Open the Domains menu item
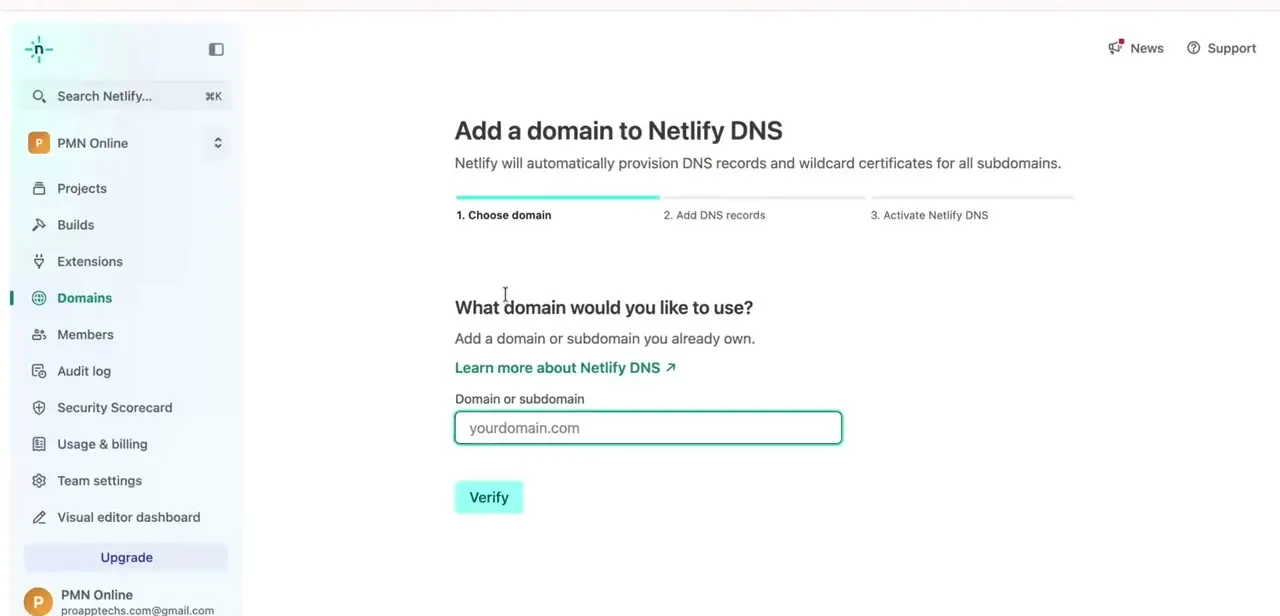 [x=84, y=298]
